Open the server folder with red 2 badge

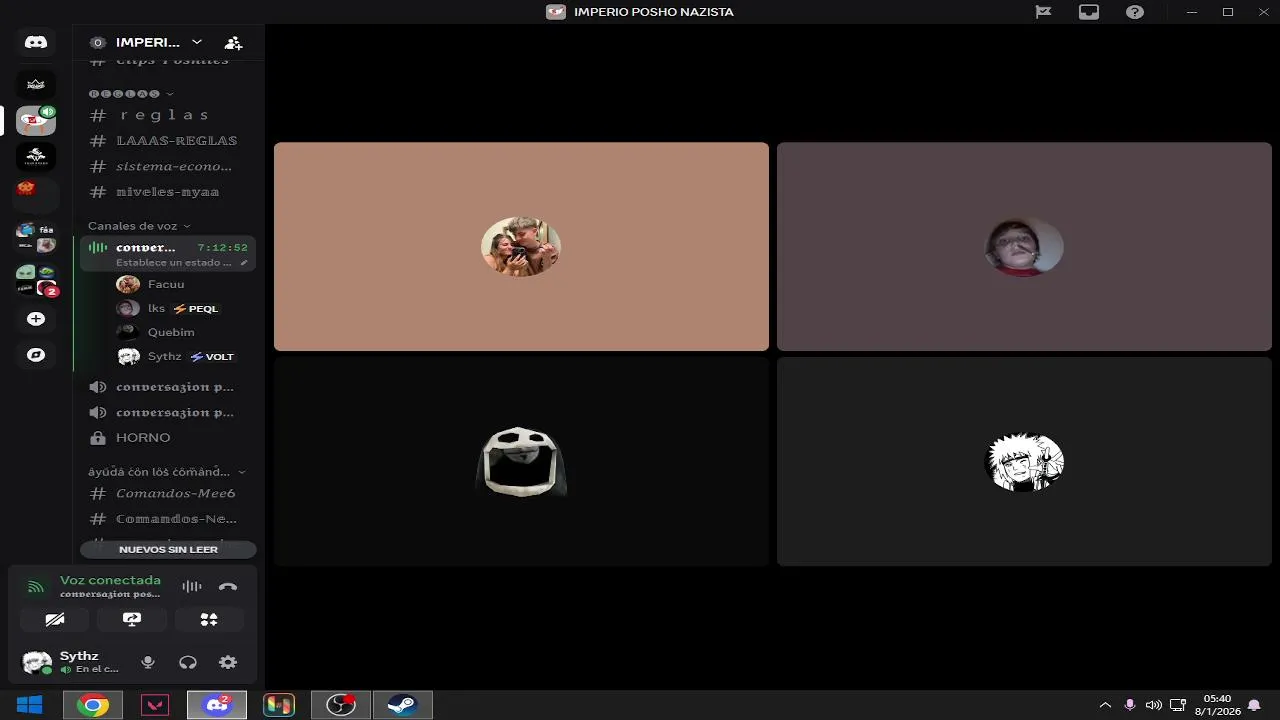click(36, 280)
